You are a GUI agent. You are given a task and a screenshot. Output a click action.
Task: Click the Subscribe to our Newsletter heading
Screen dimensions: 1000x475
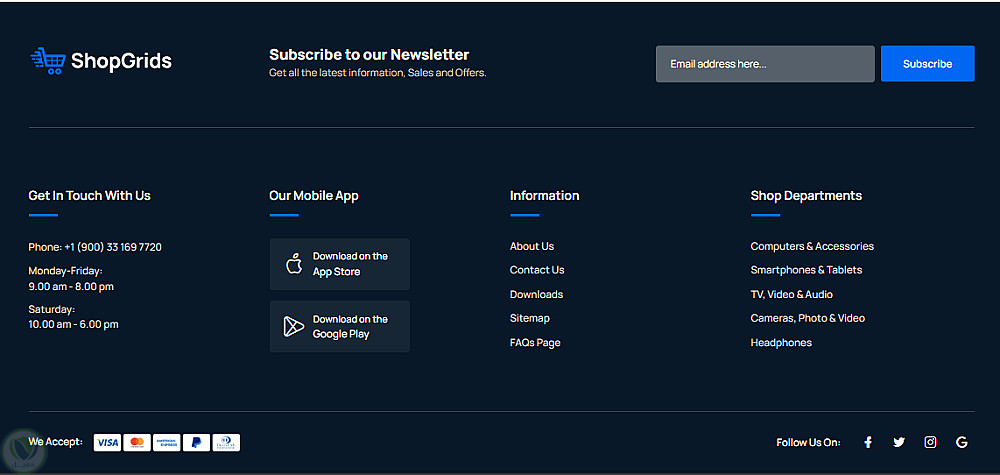369,54
